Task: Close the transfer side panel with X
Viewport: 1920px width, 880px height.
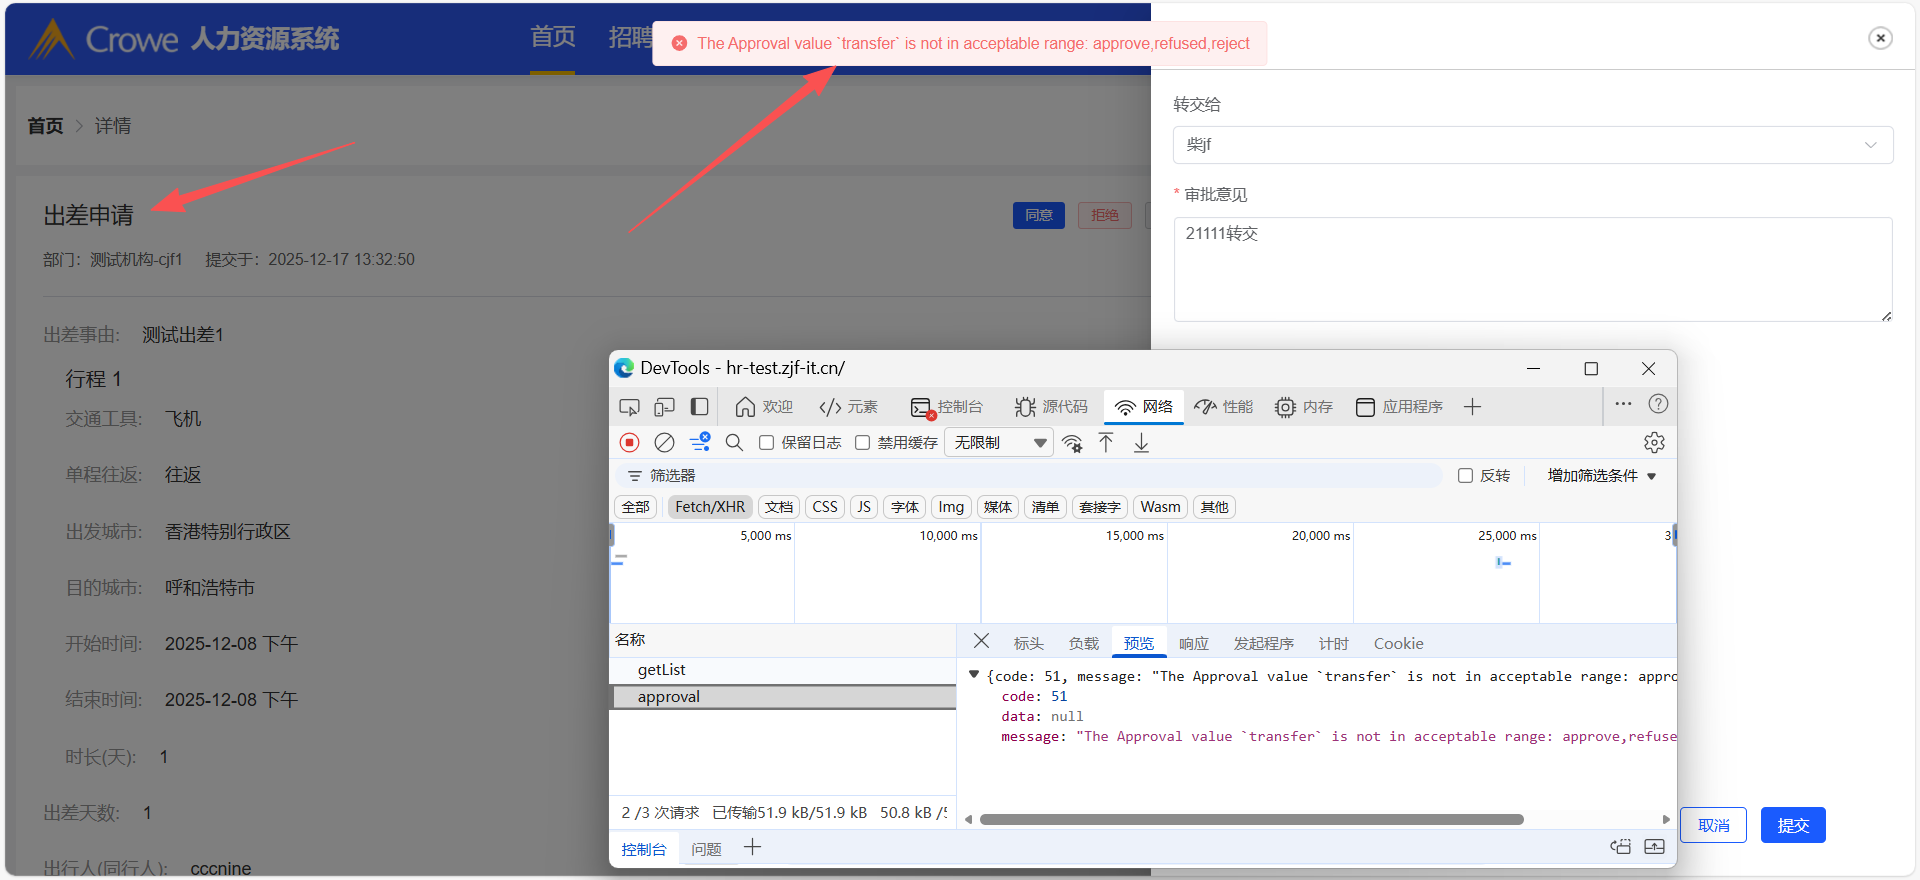Action: coord(1880,38)
